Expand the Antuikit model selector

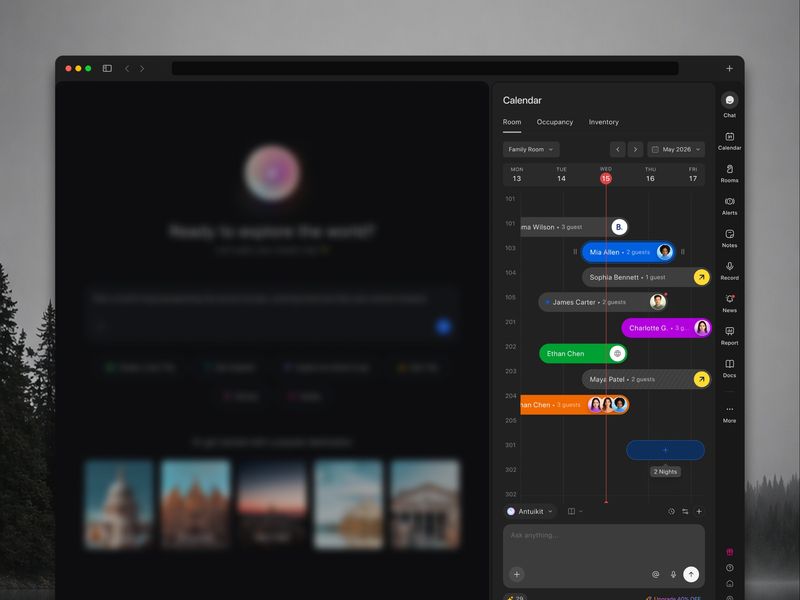click(x=530, y=511)
